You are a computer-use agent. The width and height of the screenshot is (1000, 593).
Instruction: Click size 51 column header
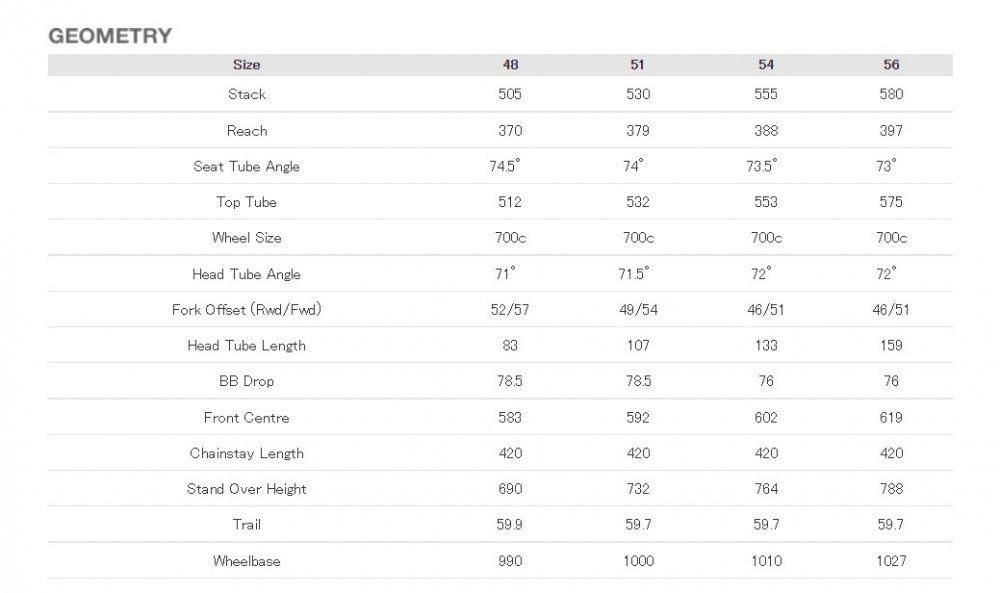tap(637, 64)
